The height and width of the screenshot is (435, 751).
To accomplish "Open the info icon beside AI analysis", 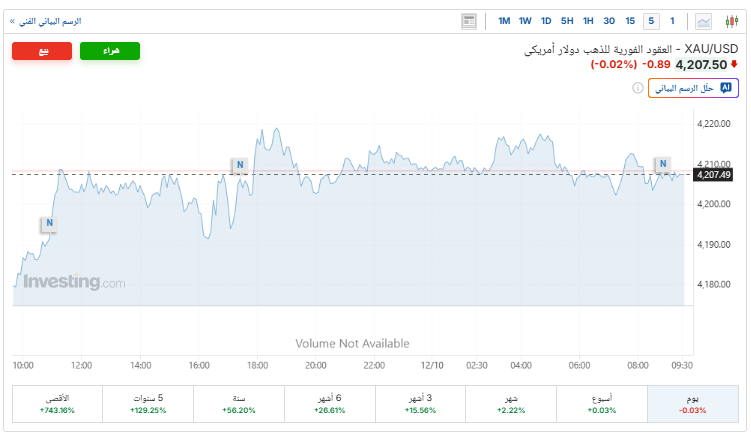I will tap(637, 88).
